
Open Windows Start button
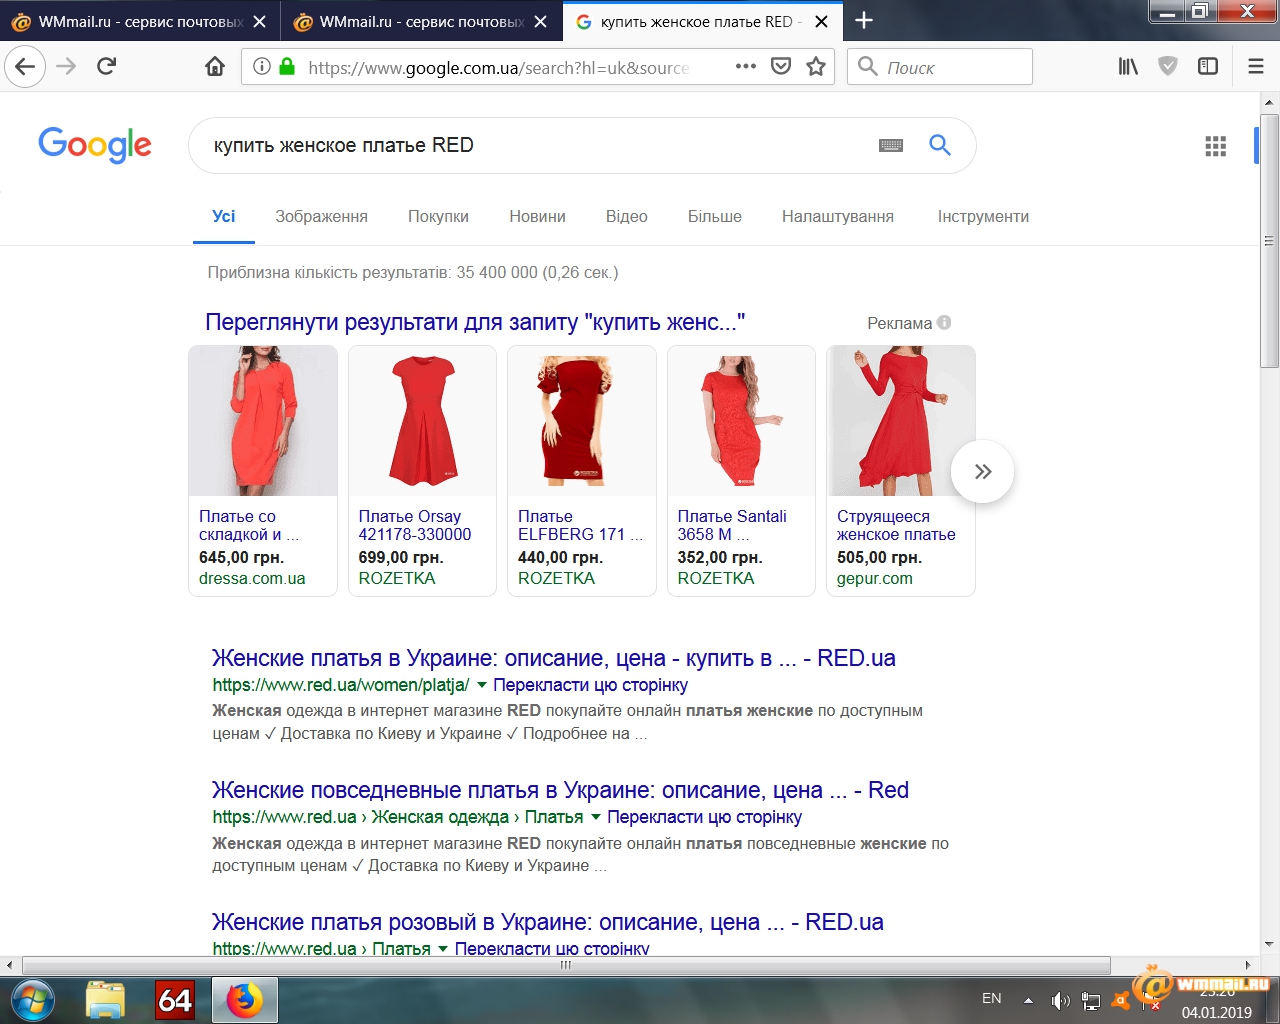tap(33, 1000)
